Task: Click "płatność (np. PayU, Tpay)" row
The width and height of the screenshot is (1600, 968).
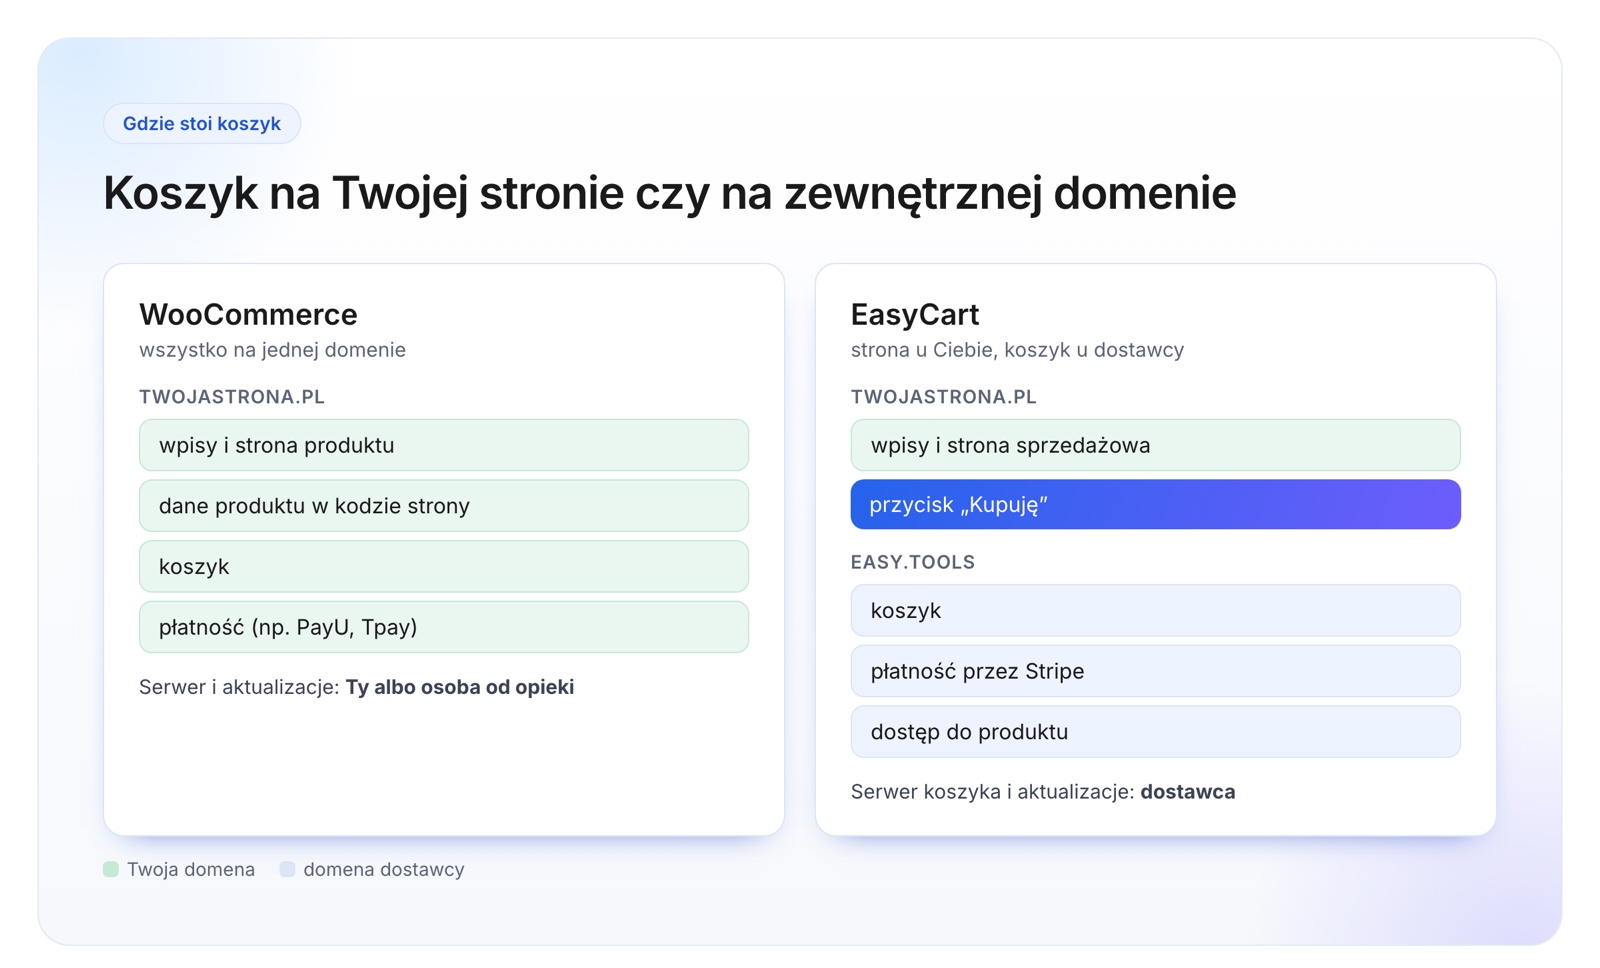Action: 444,627
